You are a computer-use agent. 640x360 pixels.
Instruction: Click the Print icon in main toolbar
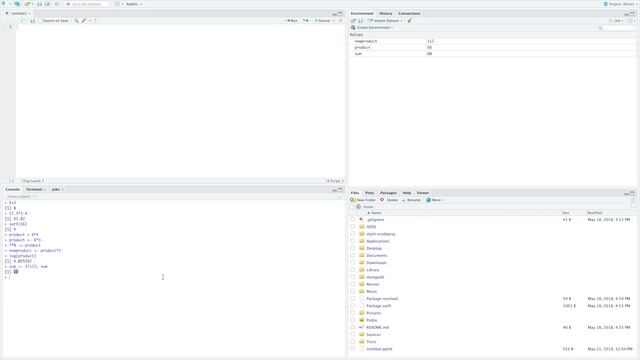tap(57, 4)
